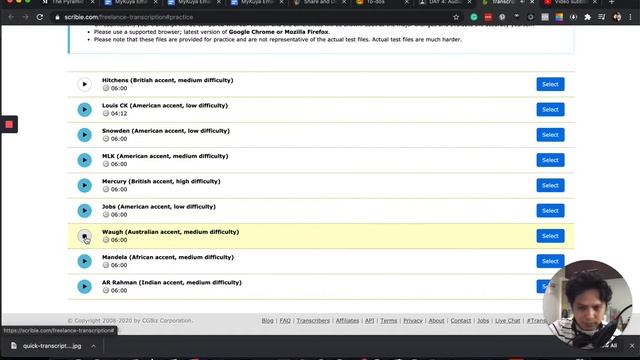Viewport: 640px width, 360px height.
Task: Play the Snowden audio sample
Action: 84,135
